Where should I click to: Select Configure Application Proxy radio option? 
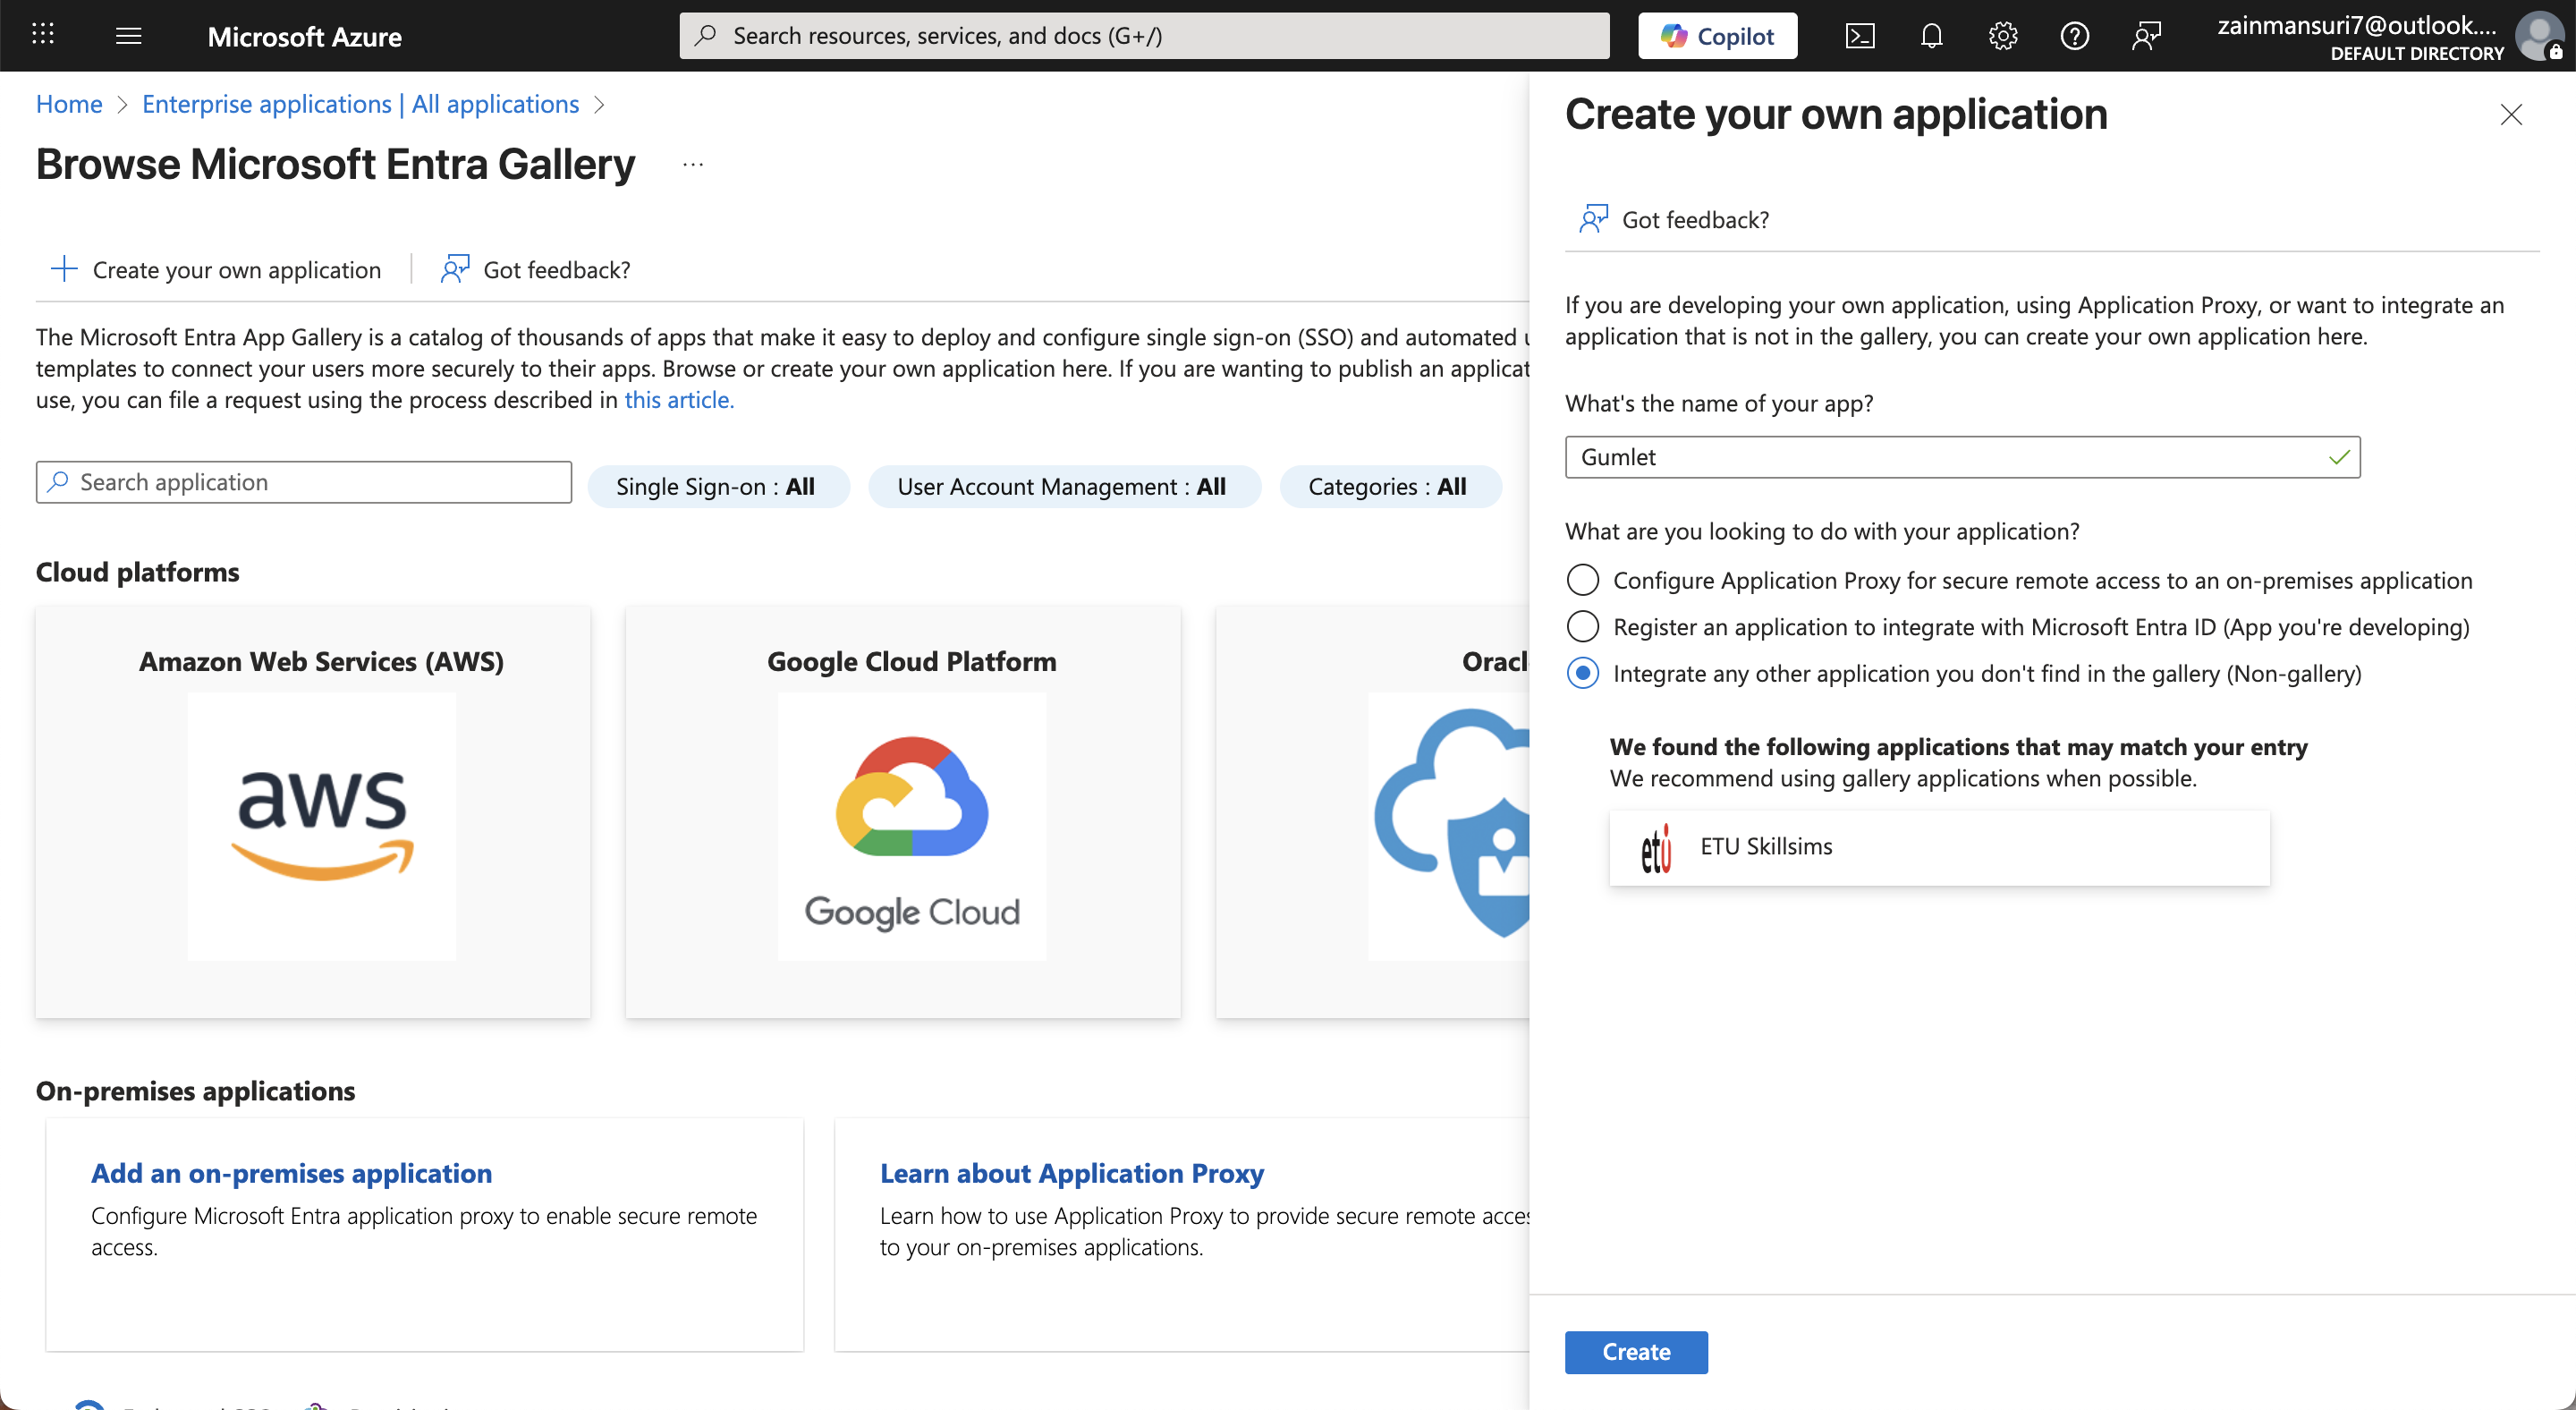[x=1582, y=580]
